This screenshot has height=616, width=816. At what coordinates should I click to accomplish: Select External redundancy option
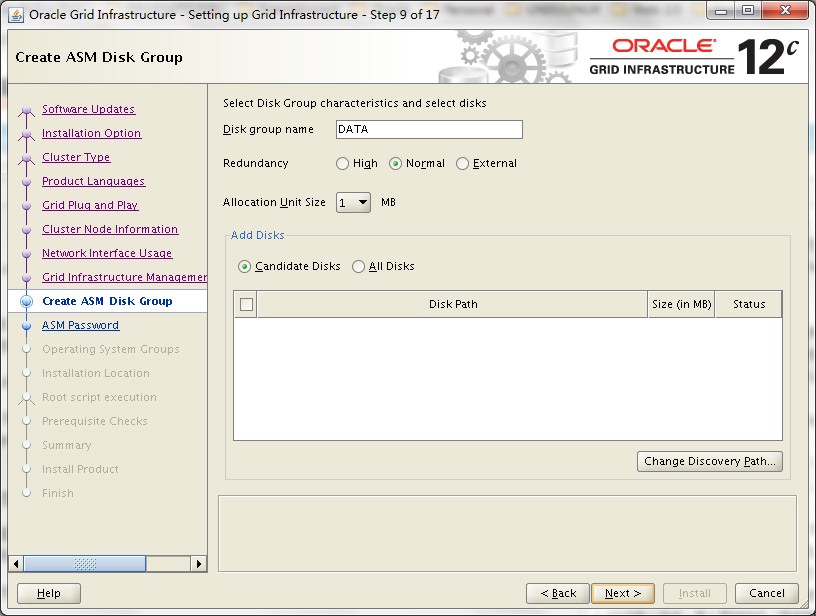(462, 163)
